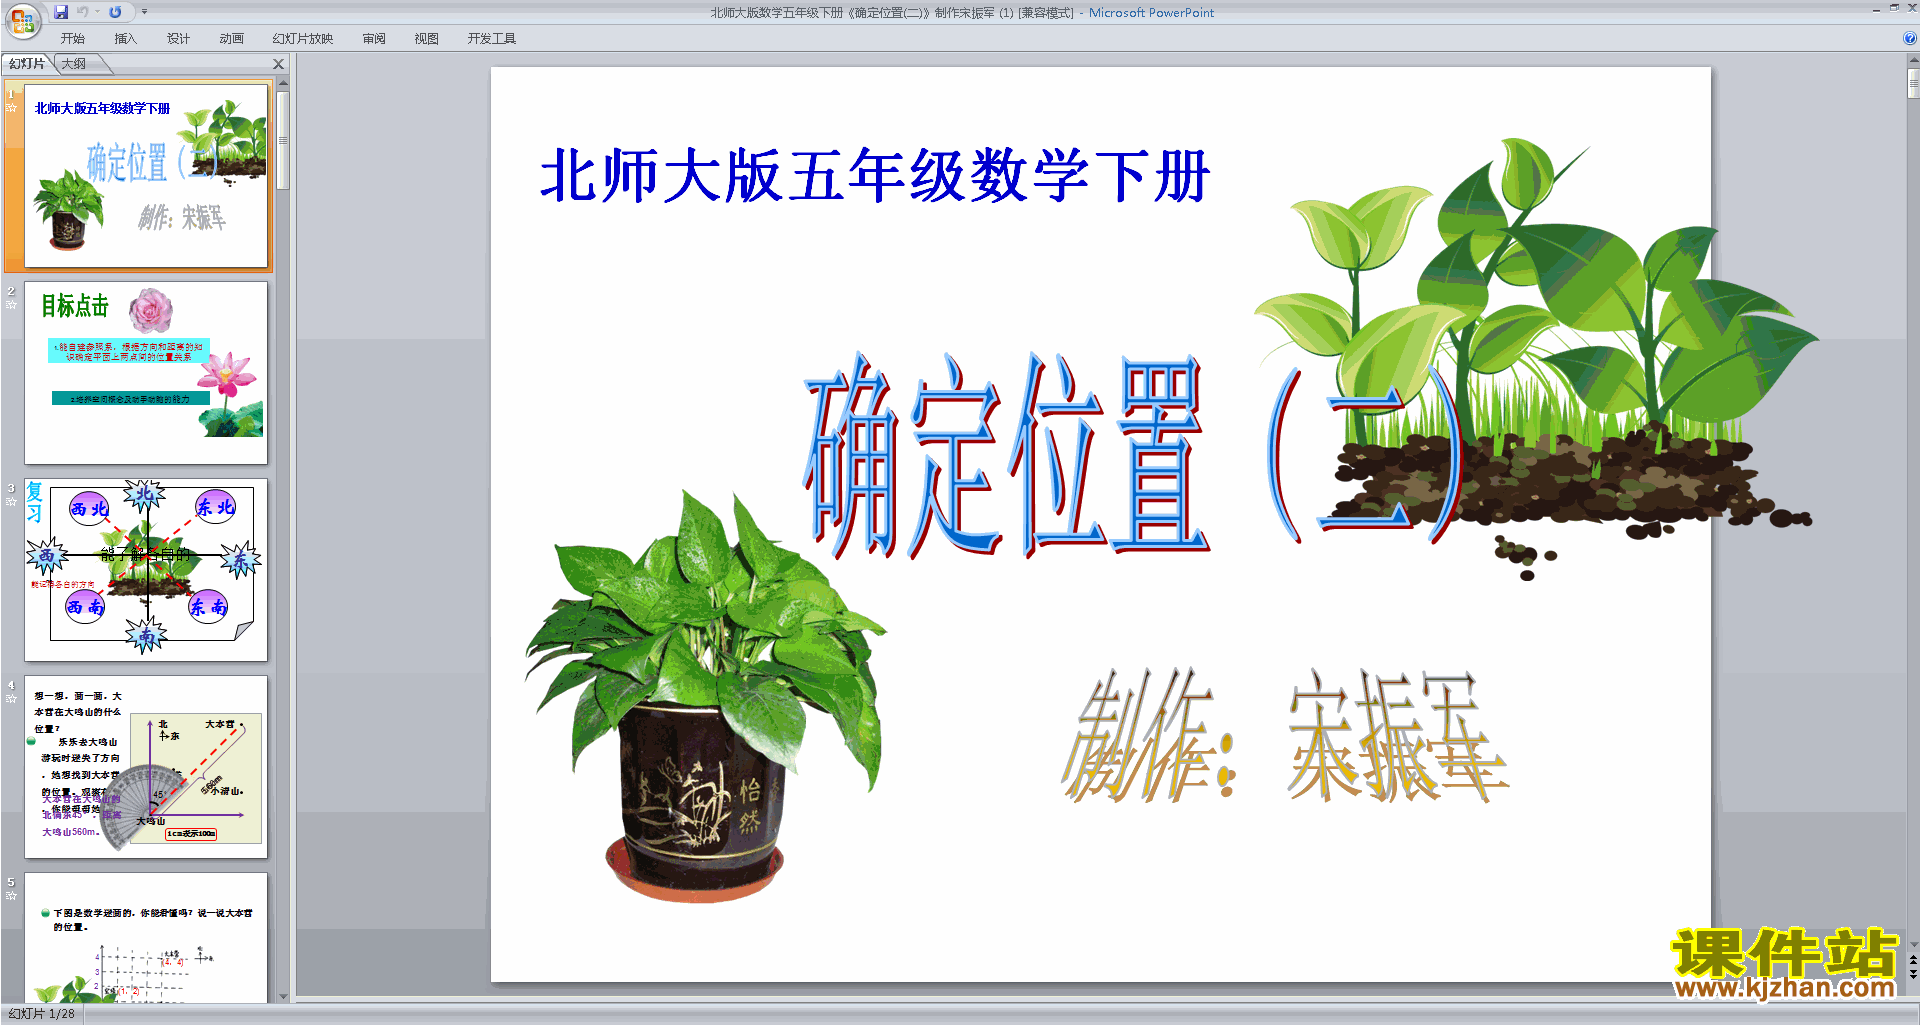The width and height of the screenshot is (1920, 1025).
Task: Click the main editor vertical scrollbar thumb
Action: click(1913, 83)
